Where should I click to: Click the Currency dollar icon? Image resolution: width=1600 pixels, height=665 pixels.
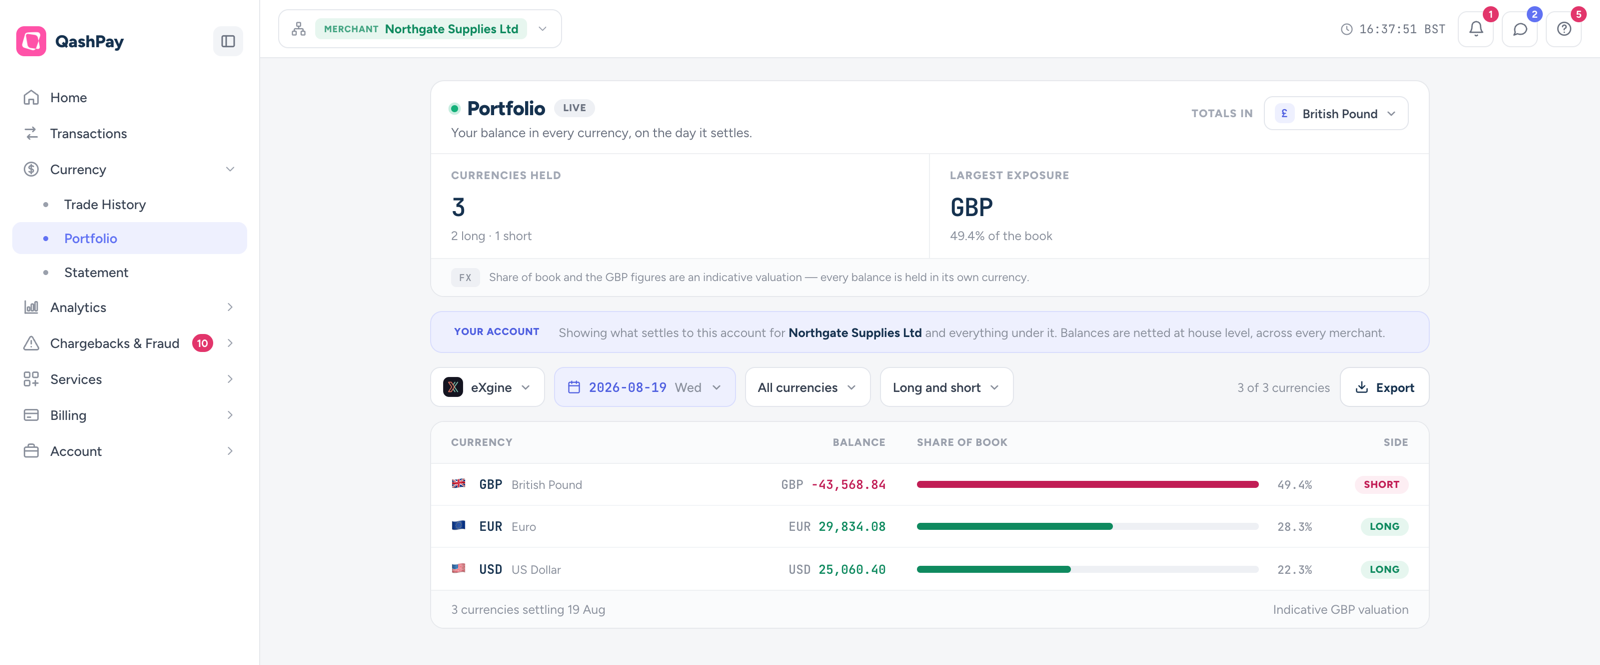(31, 169)
